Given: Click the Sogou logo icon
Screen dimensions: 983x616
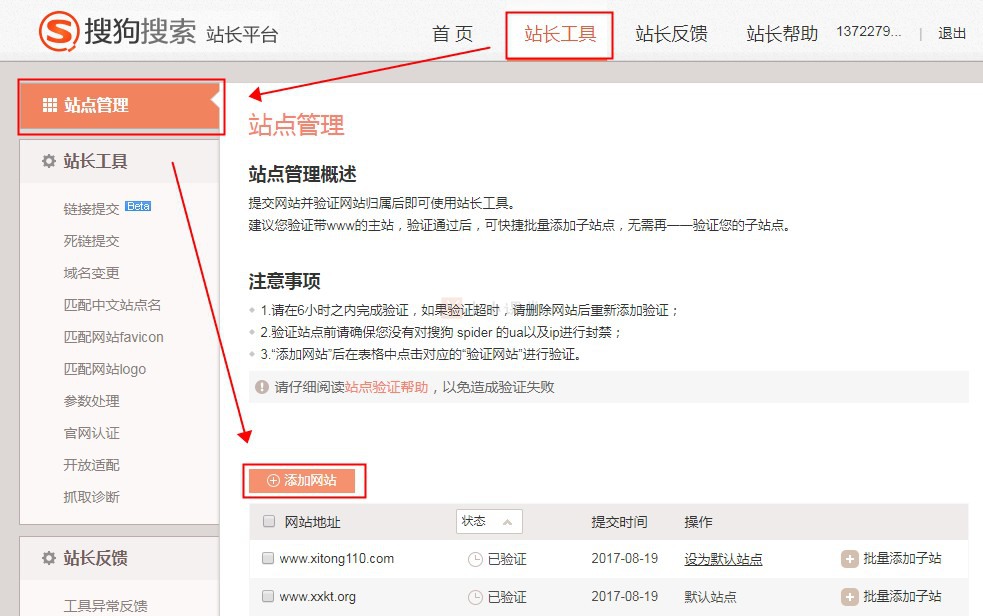Looking at the screenshot, I should [59, 31].
